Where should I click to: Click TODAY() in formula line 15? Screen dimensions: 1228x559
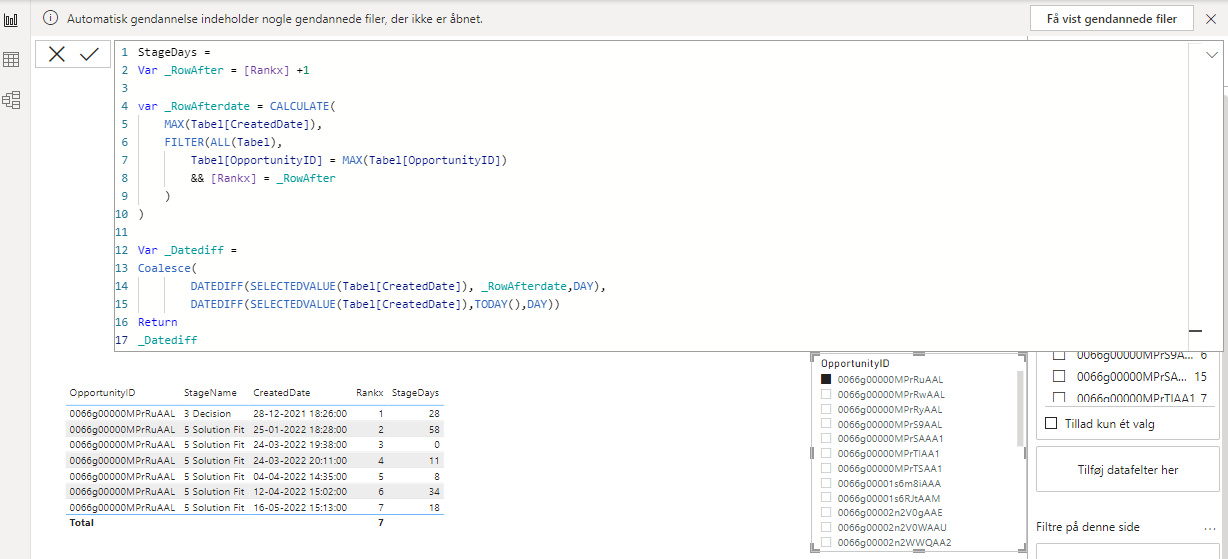point(497,304)
